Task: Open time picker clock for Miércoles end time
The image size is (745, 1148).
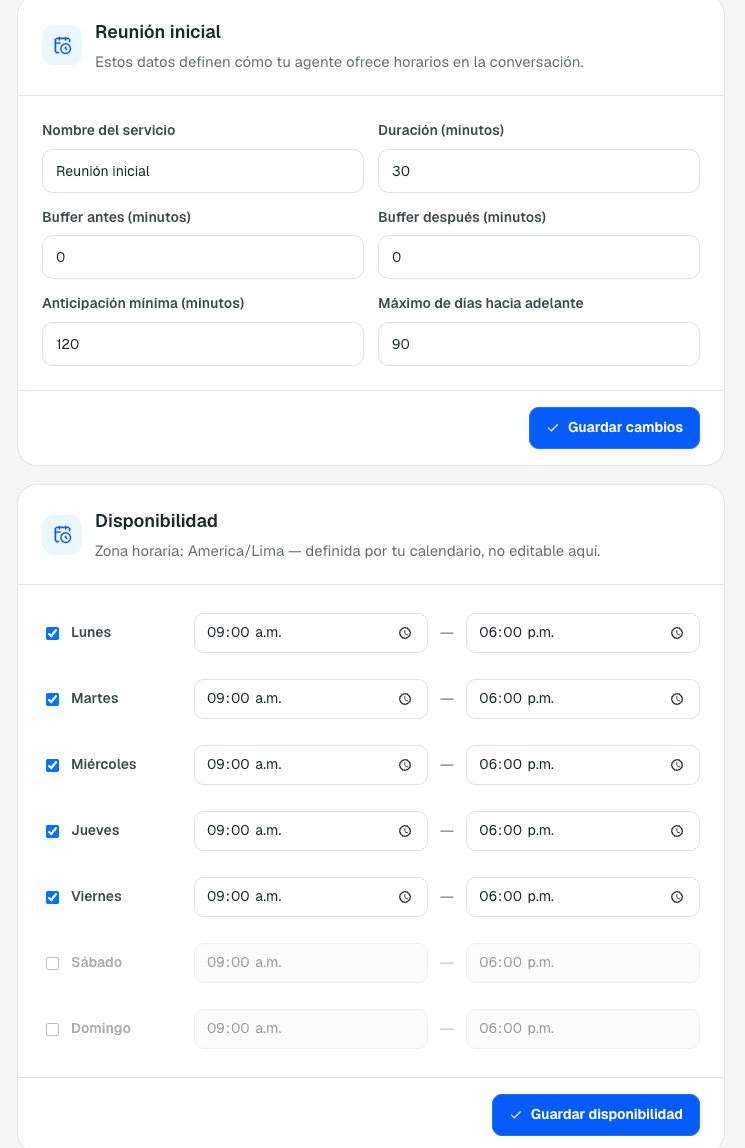Action: point(677,765)
